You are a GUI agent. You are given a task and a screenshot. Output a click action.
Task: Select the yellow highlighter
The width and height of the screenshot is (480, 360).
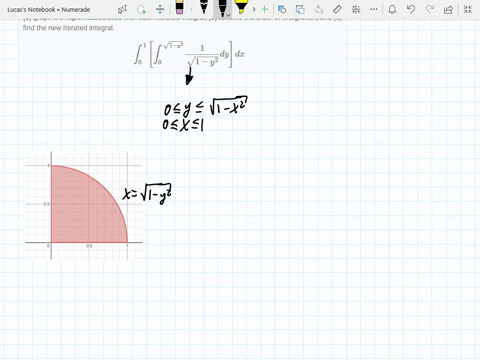pos(241,8)
